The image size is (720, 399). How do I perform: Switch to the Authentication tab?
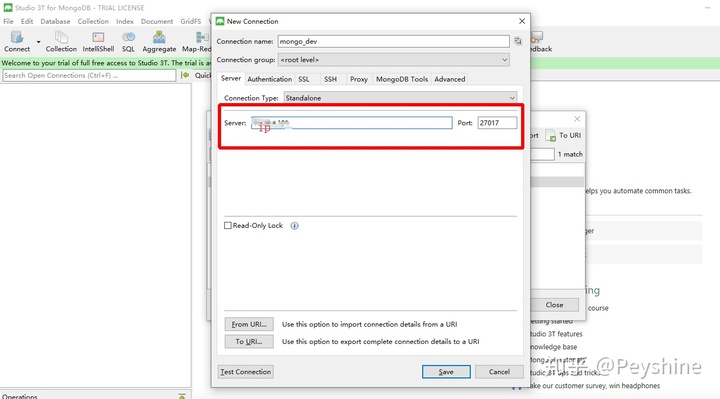point(270,79)
